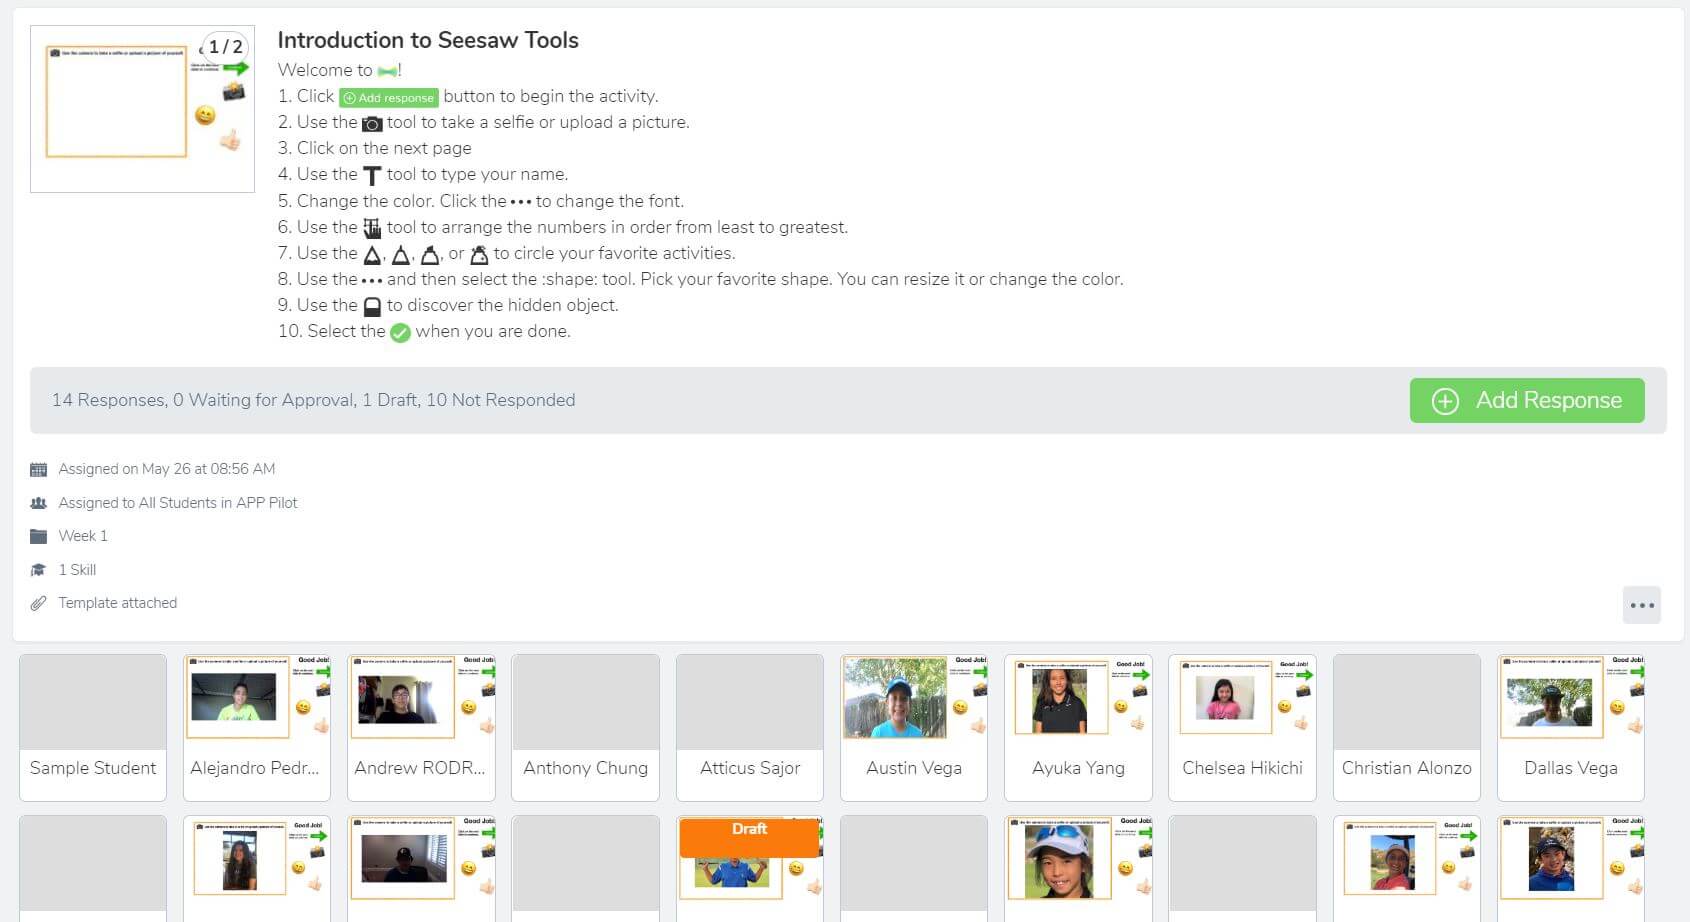Click the paperclip Template attached icon
Screen dimensions: 1690x922
point(39,603)
